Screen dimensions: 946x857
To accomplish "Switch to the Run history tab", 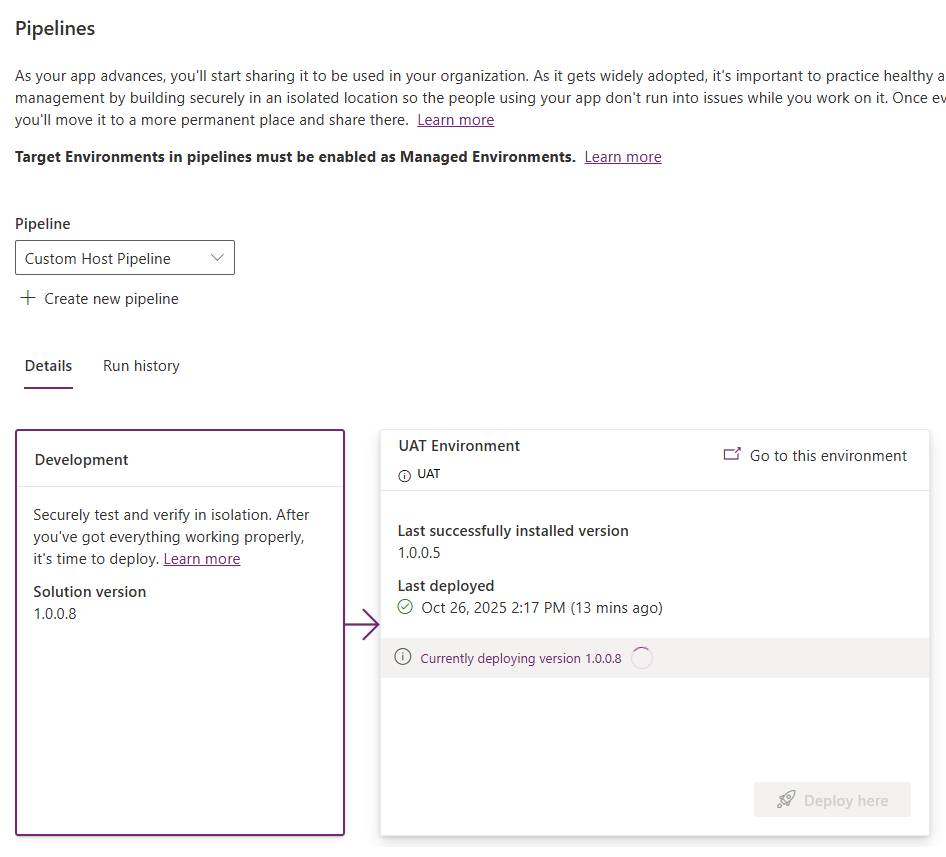I will (x=141, y=366).
